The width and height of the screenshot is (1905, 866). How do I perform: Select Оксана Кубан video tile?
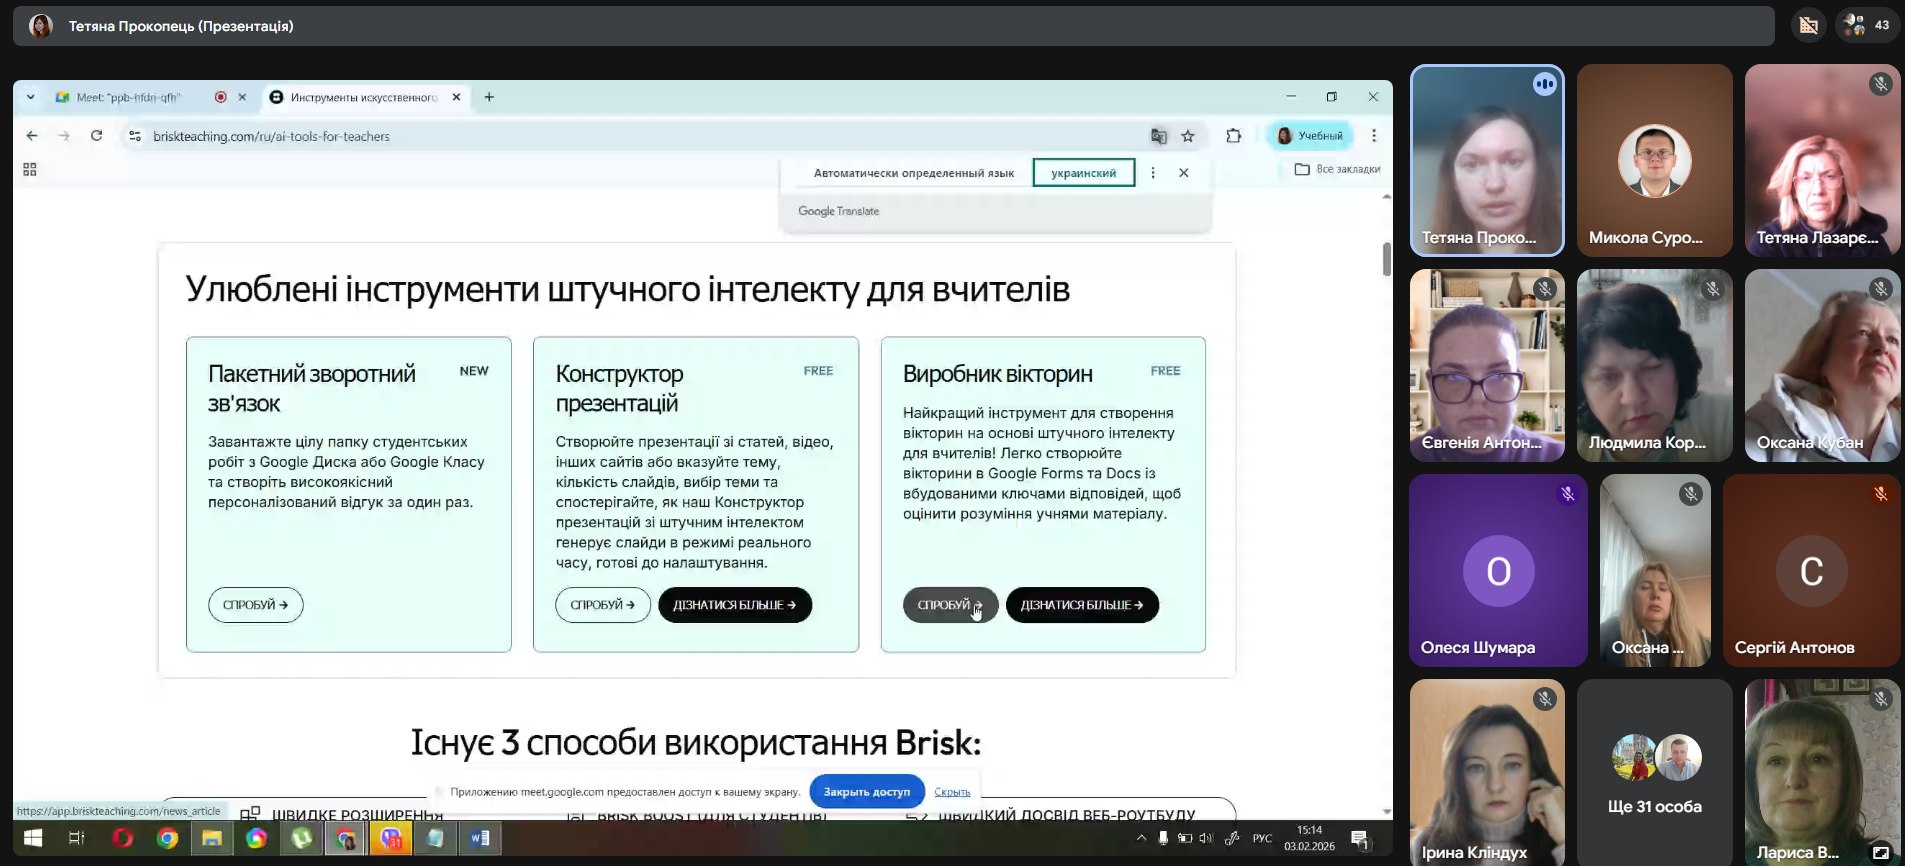[x=1823, y=365]
